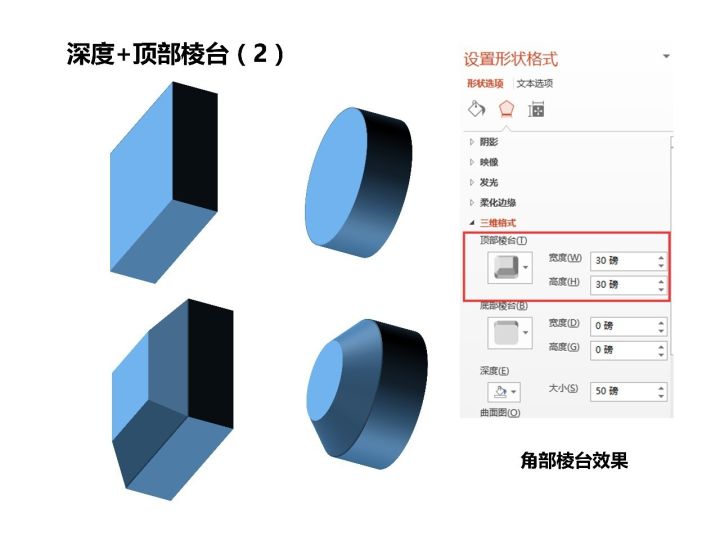The image size is (720, 540).
Task: Open the depth color dropdown arrow
Action: point(513,392)
